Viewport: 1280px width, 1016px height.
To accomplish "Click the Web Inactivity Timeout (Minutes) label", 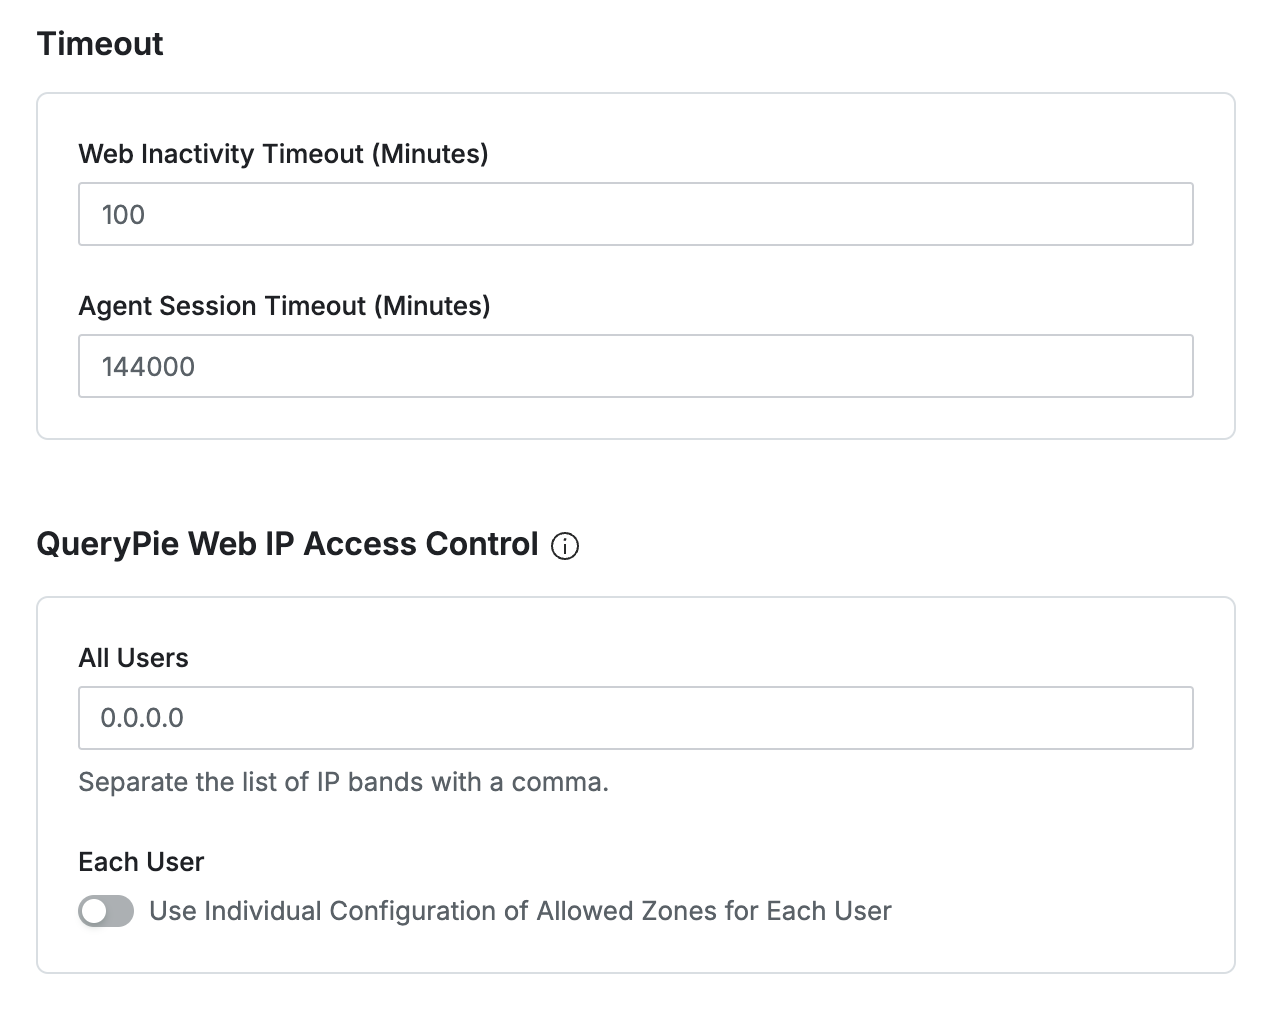I will (283, 154).
